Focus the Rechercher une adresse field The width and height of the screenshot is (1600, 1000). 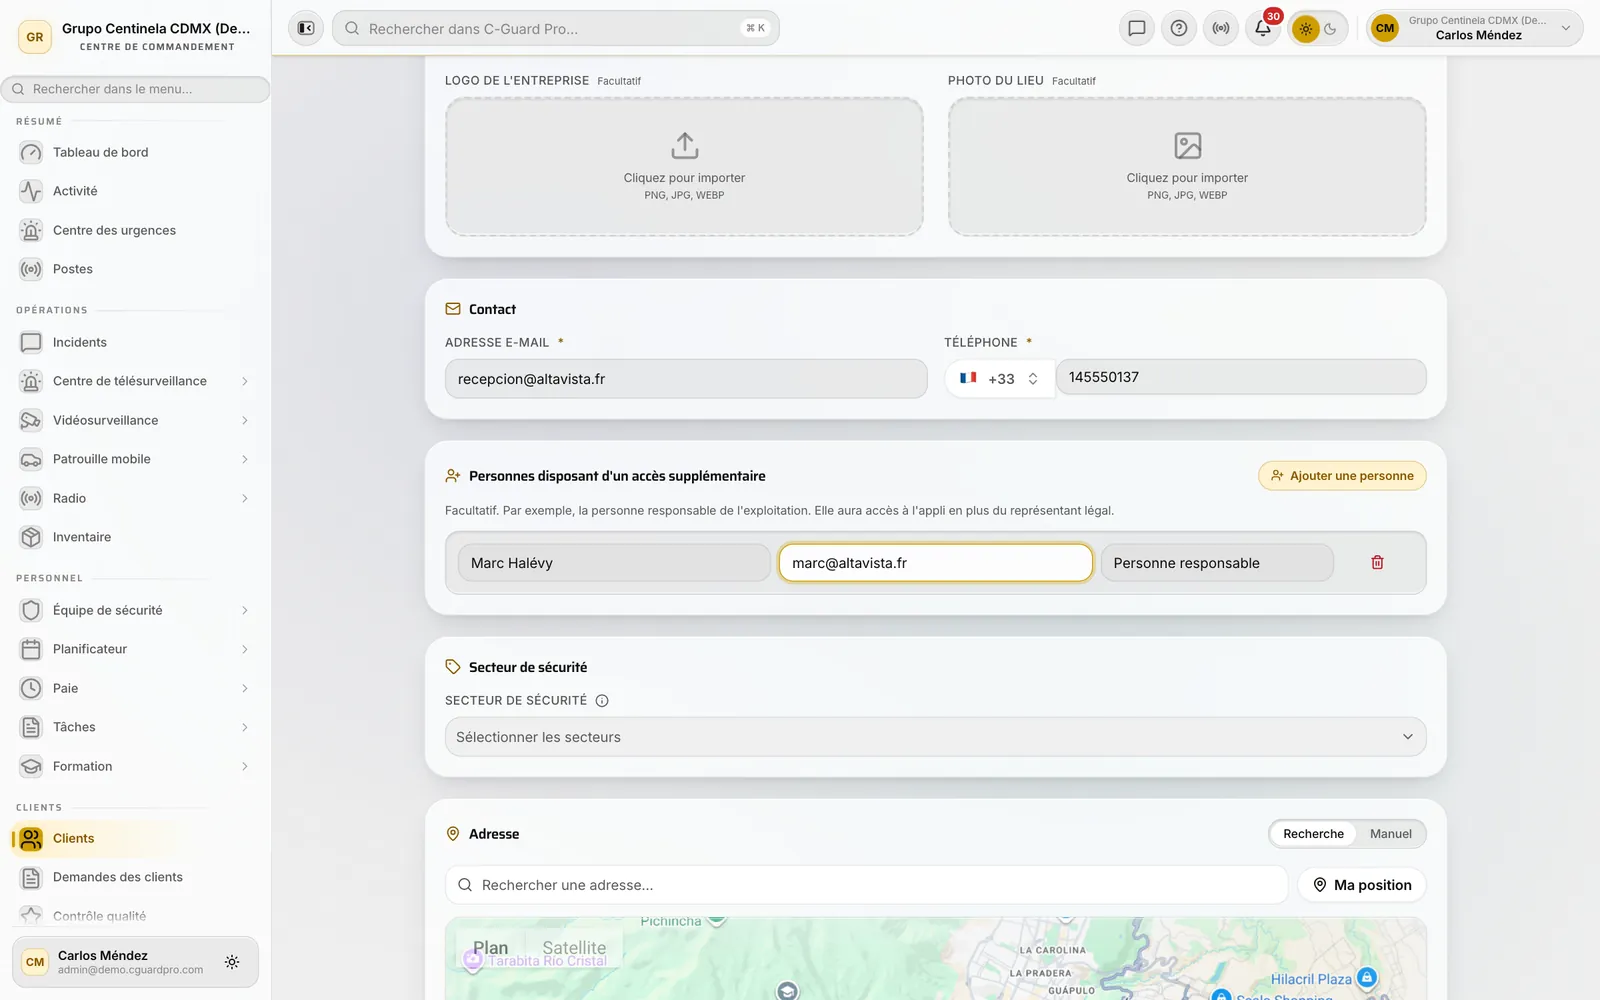[867, 885]
